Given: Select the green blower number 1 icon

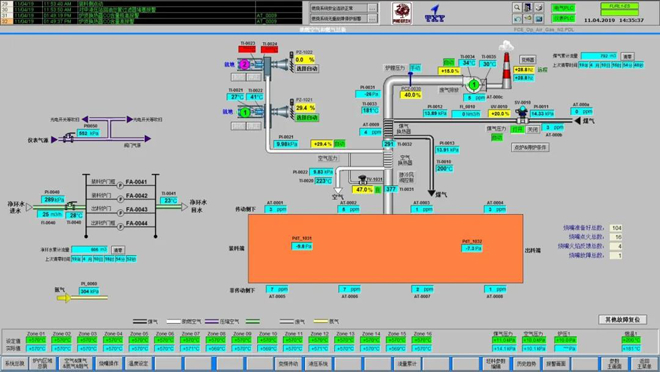Looking at the screenshot, I should (245, 112).
